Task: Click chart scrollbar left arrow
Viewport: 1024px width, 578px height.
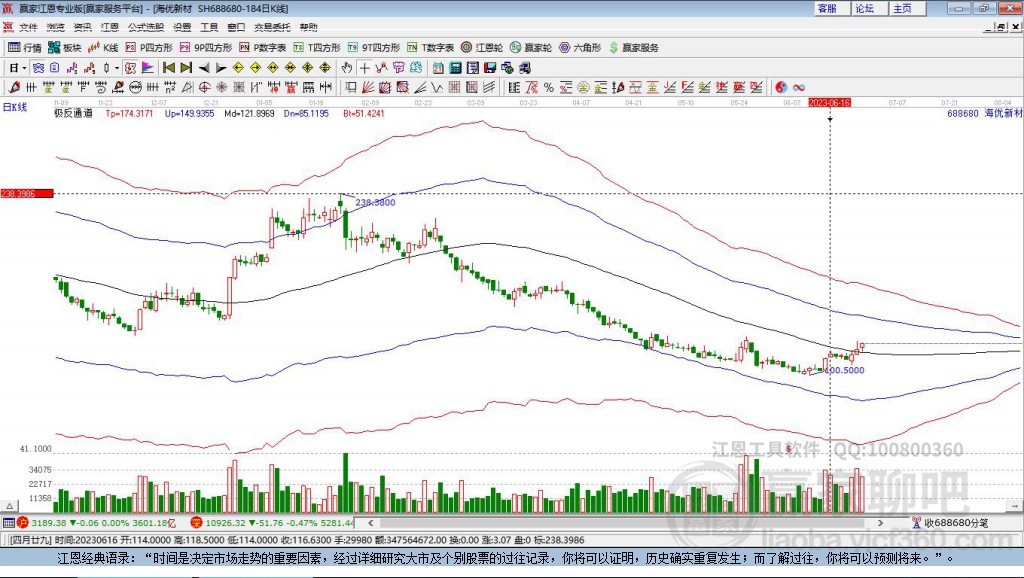Action: (x=370, y=522)
